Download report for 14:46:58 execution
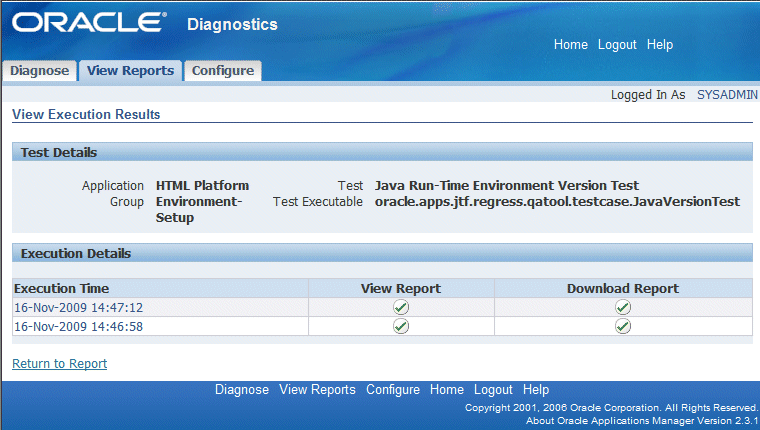The width and height of the screenshot is (760, 430). point(623,326)
